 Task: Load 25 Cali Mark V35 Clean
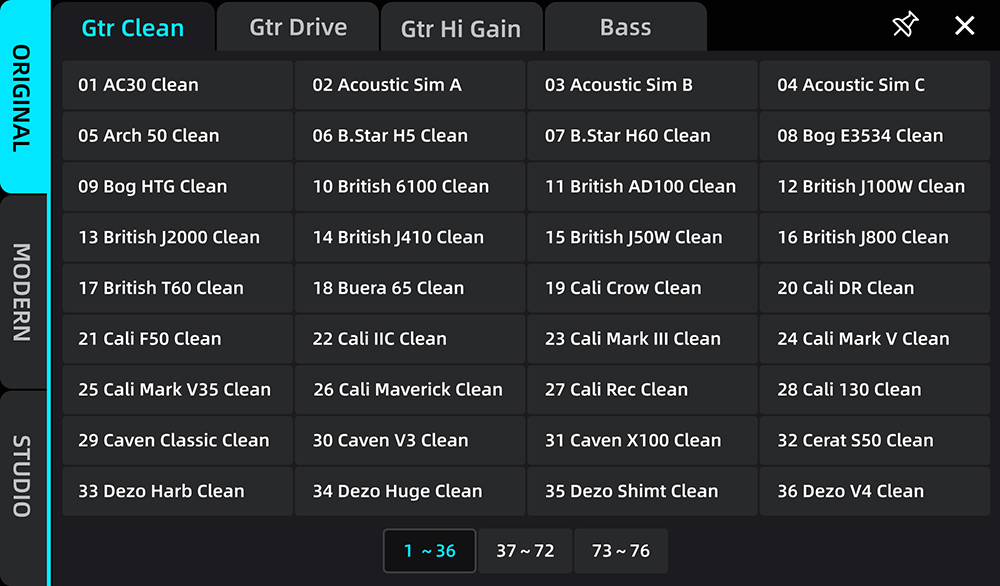178,390
